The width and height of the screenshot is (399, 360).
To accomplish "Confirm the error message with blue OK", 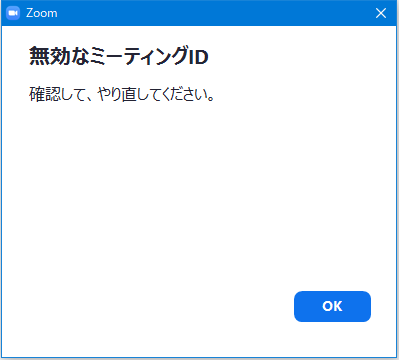I will click(x=332, y=306).
